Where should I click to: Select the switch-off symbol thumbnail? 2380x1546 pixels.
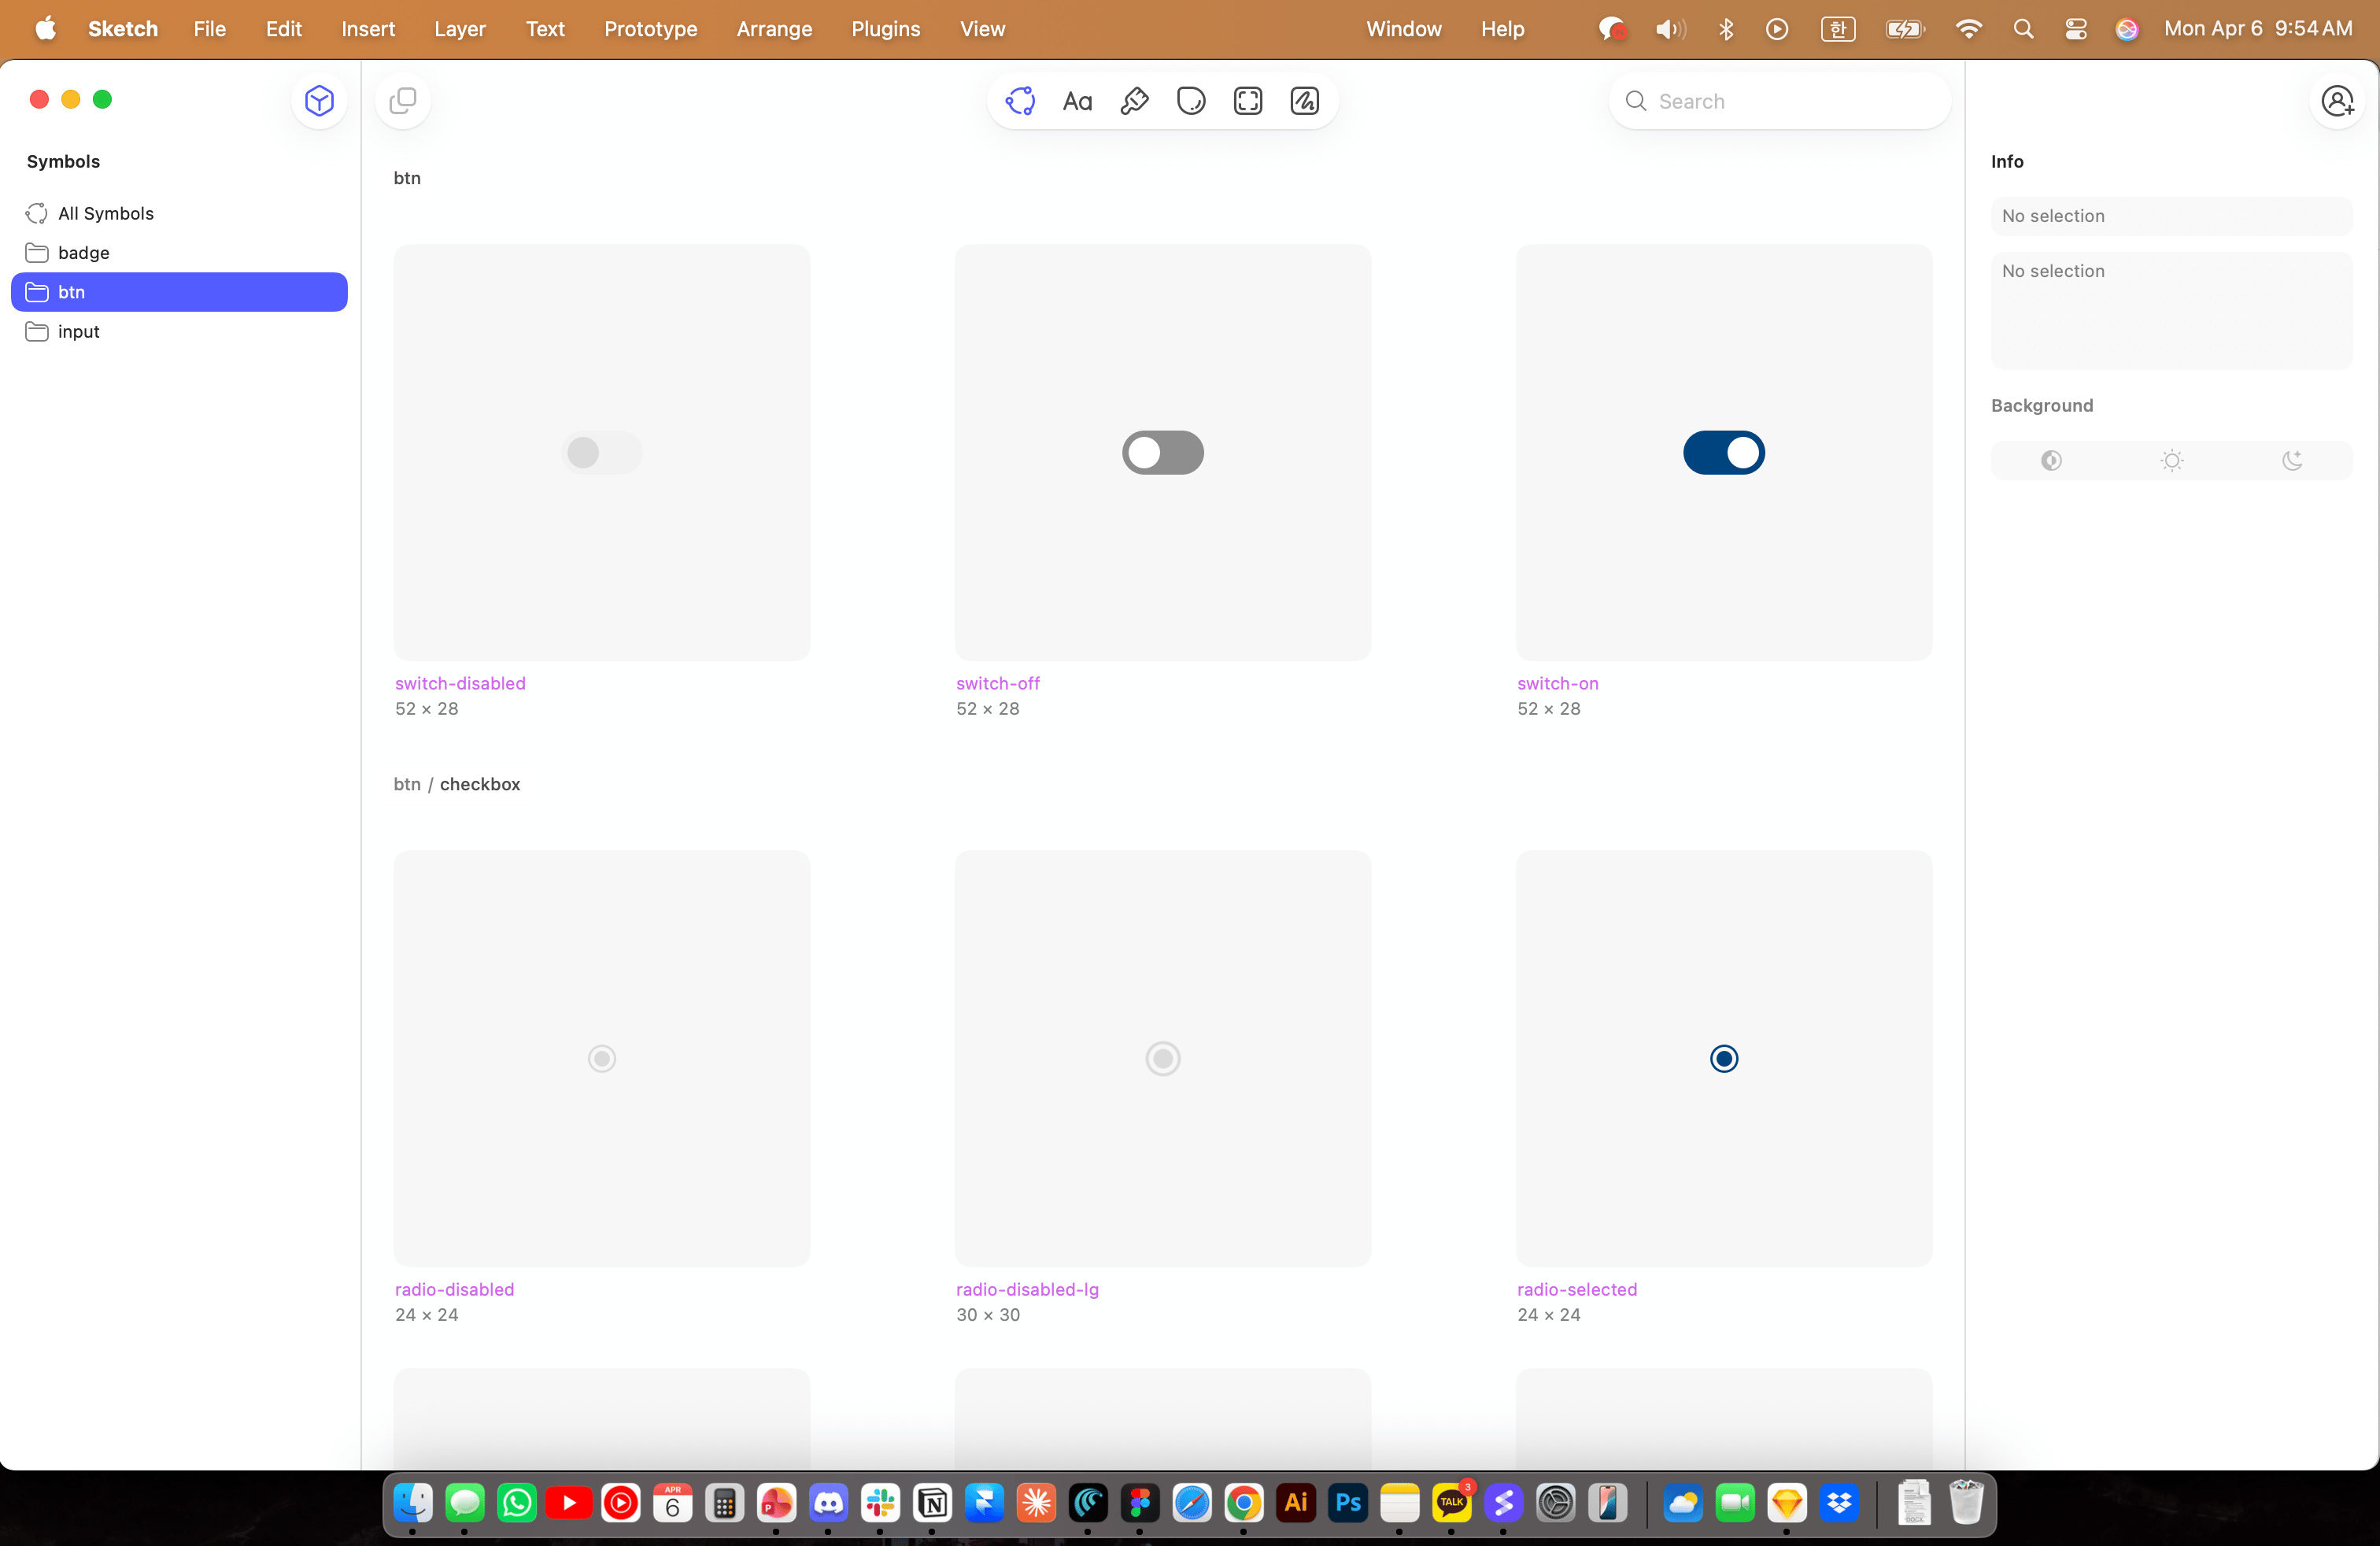pyautogui.click(x=1162, y=453)
